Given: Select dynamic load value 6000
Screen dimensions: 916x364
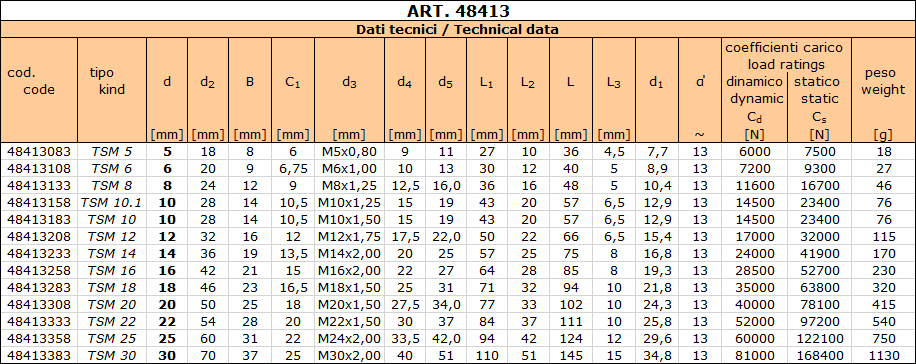Looking at the screenshot, I should point(755,151).
